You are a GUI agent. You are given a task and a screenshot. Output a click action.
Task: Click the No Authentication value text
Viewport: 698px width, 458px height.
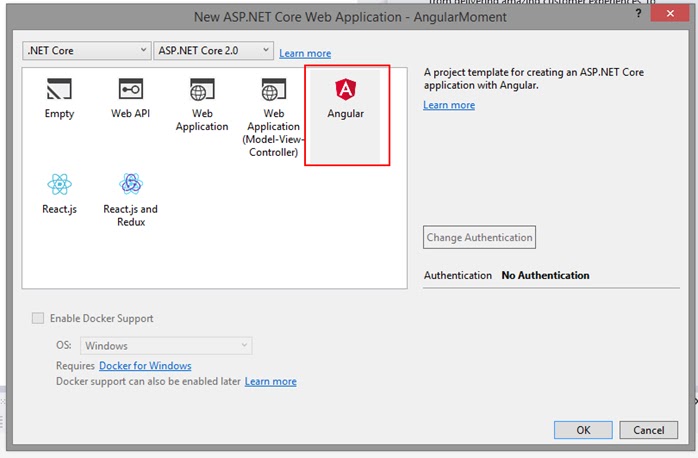pyautogui.click(x=545, y=276)
